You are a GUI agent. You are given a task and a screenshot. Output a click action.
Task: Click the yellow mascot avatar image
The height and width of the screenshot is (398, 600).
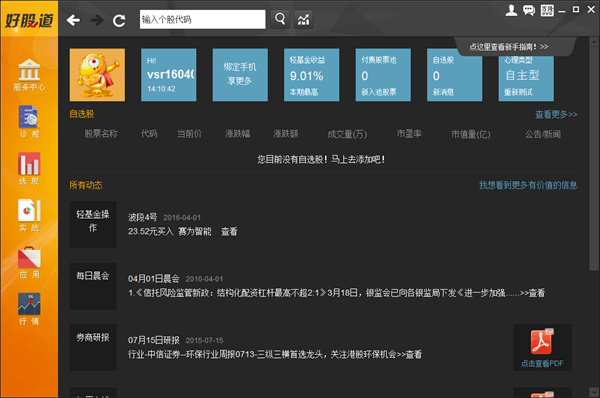tap(97, 75)
